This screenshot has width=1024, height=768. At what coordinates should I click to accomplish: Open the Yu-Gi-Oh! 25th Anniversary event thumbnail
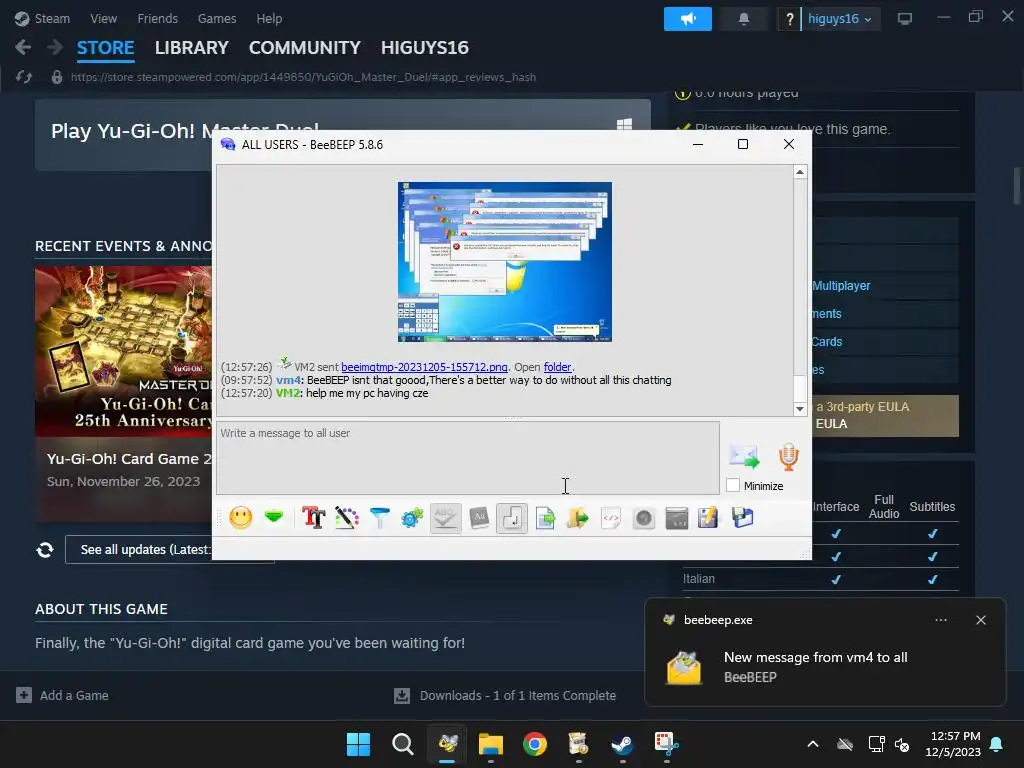click(123, 351)
